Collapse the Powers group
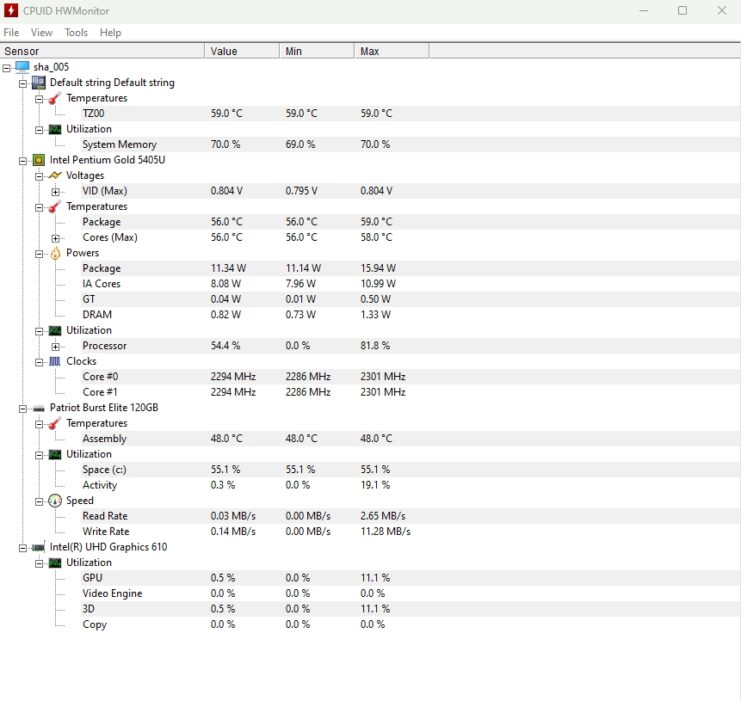This screenshot has width=741, height=701. click(39, 254)
